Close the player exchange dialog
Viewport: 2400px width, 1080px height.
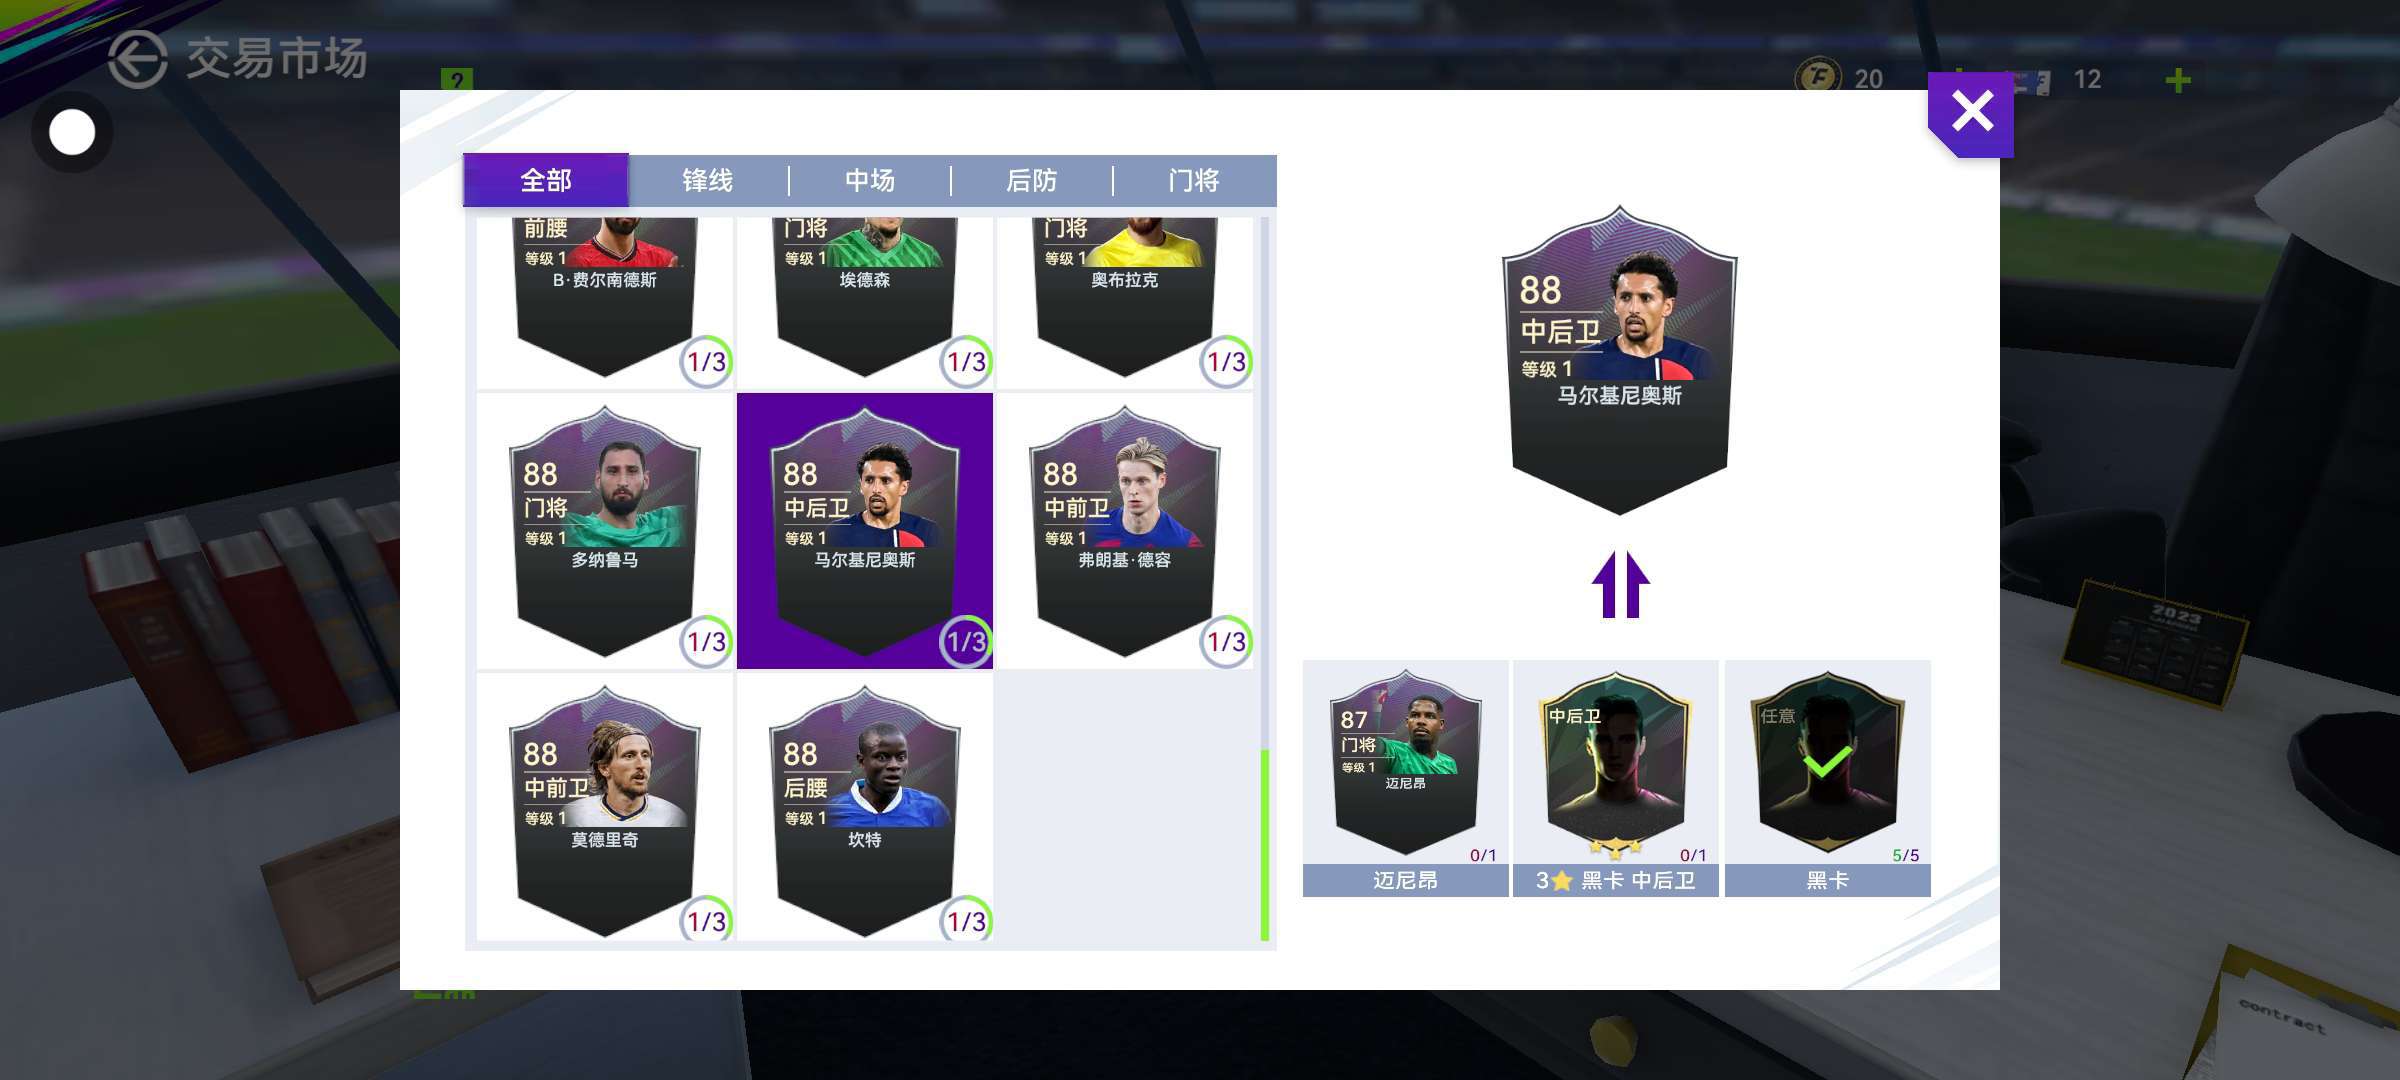coord(1971,113)
